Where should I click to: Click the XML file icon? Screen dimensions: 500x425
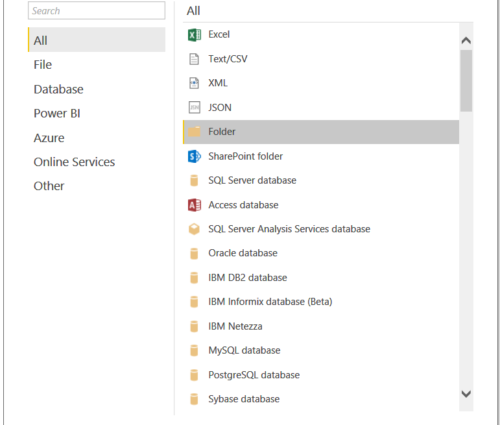coord(194,83)
